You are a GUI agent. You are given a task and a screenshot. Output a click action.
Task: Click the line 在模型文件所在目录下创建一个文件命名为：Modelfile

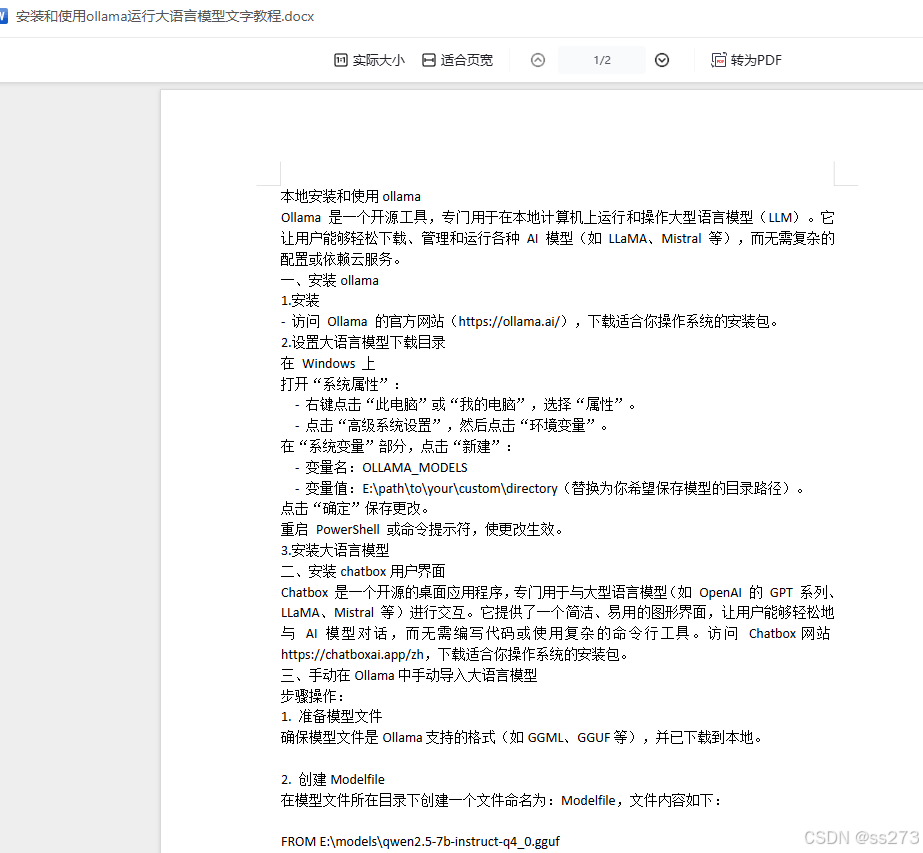[502, 801]
